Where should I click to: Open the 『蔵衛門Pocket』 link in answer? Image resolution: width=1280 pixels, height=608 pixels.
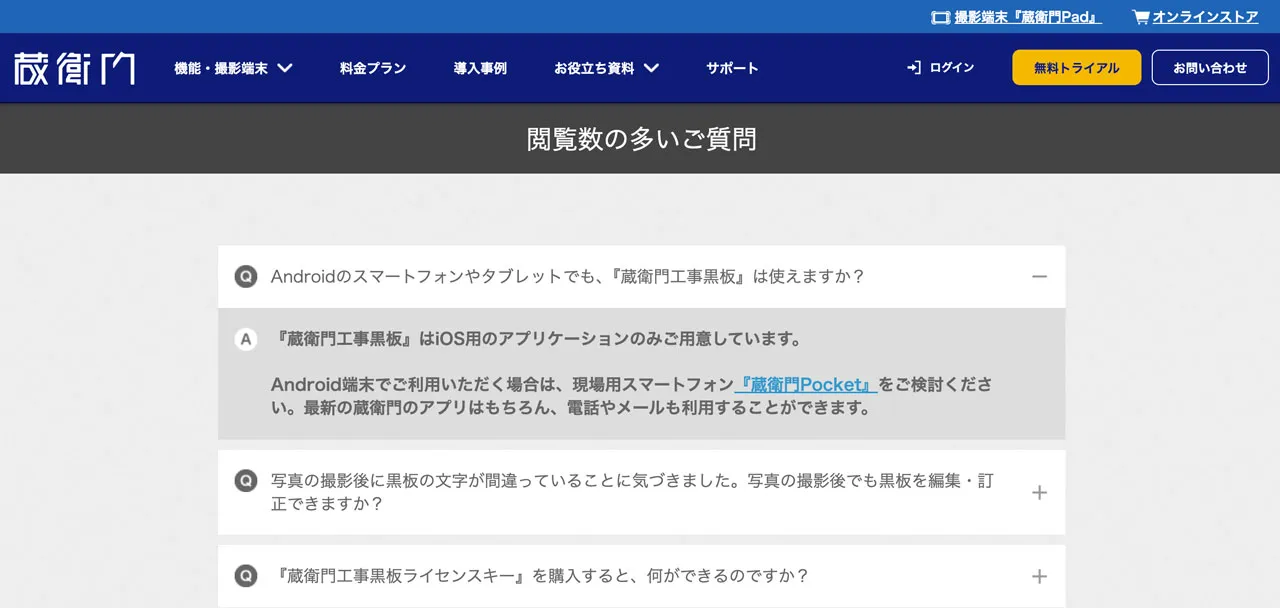click(x=805, y=385)
